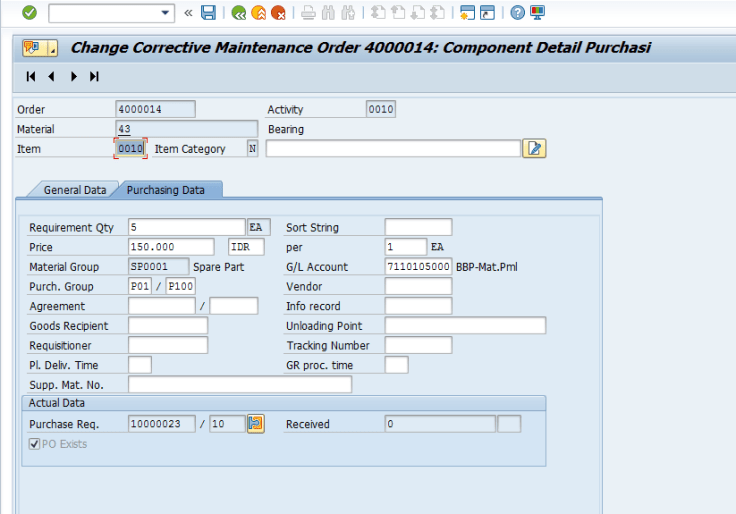Navigate to last component item
This screenshot has height=514, width=736.
pyautogui.click(x=94, y=77)
